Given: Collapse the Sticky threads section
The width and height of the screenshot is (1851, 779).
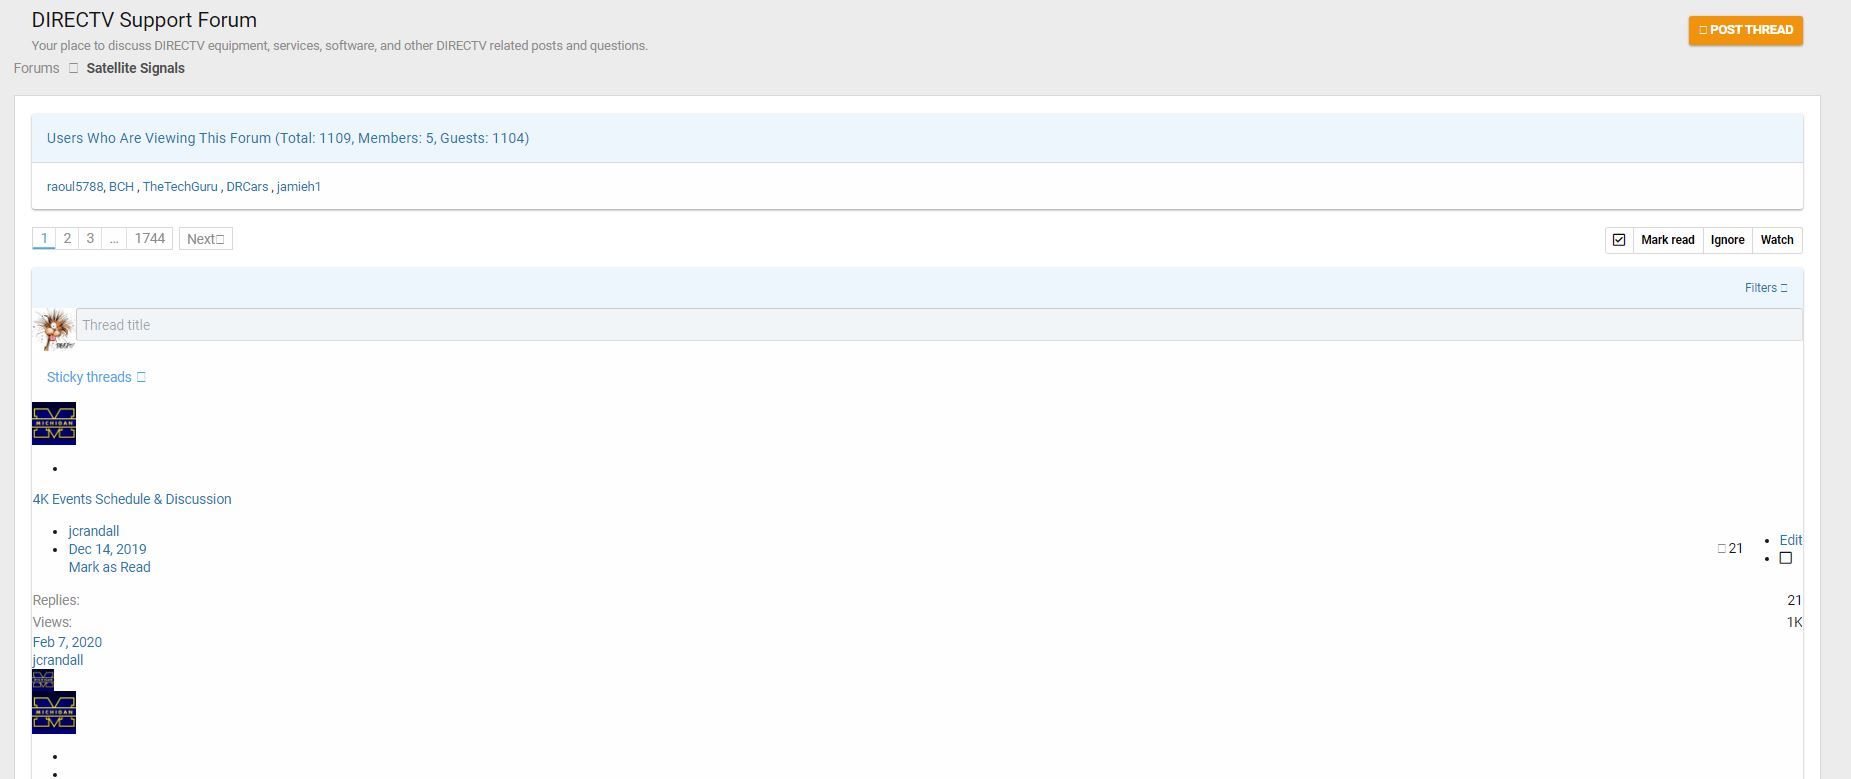Looking at the screenshot, I should (96, 377).
